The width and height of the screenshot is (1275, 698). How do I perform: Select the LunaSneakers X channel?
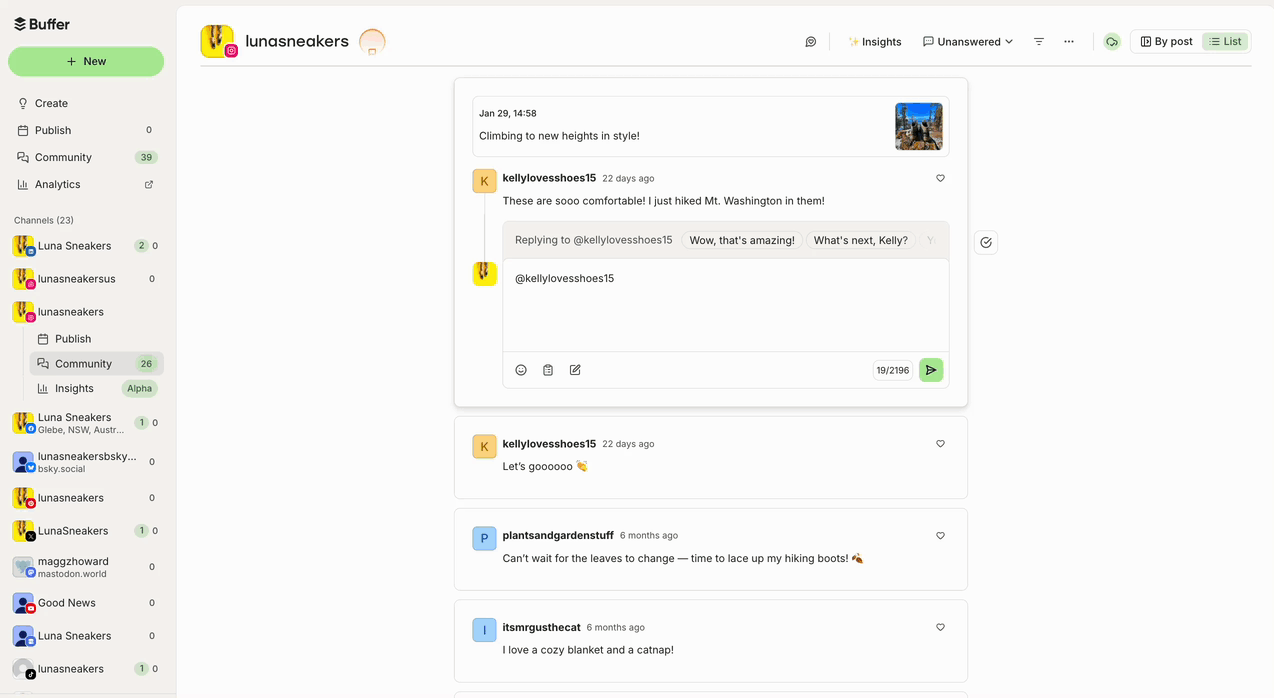coord(86,531)
